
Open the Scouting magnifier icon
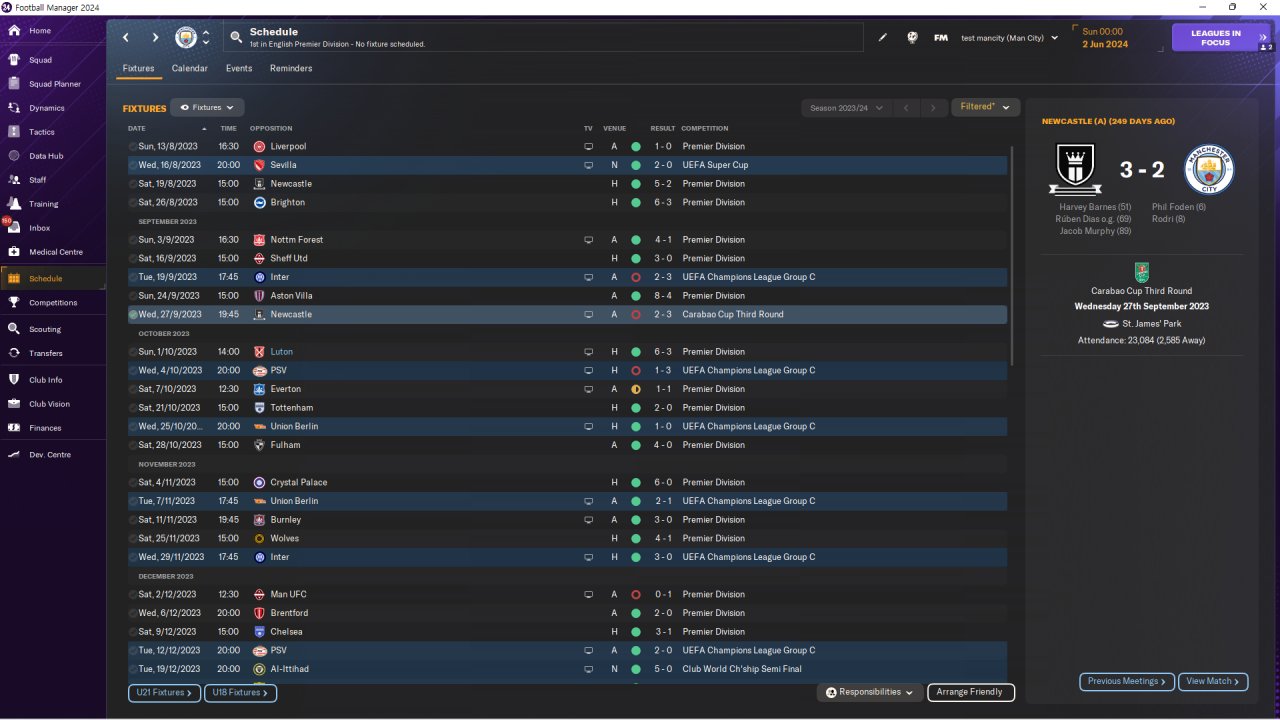(x=14, y=329)
